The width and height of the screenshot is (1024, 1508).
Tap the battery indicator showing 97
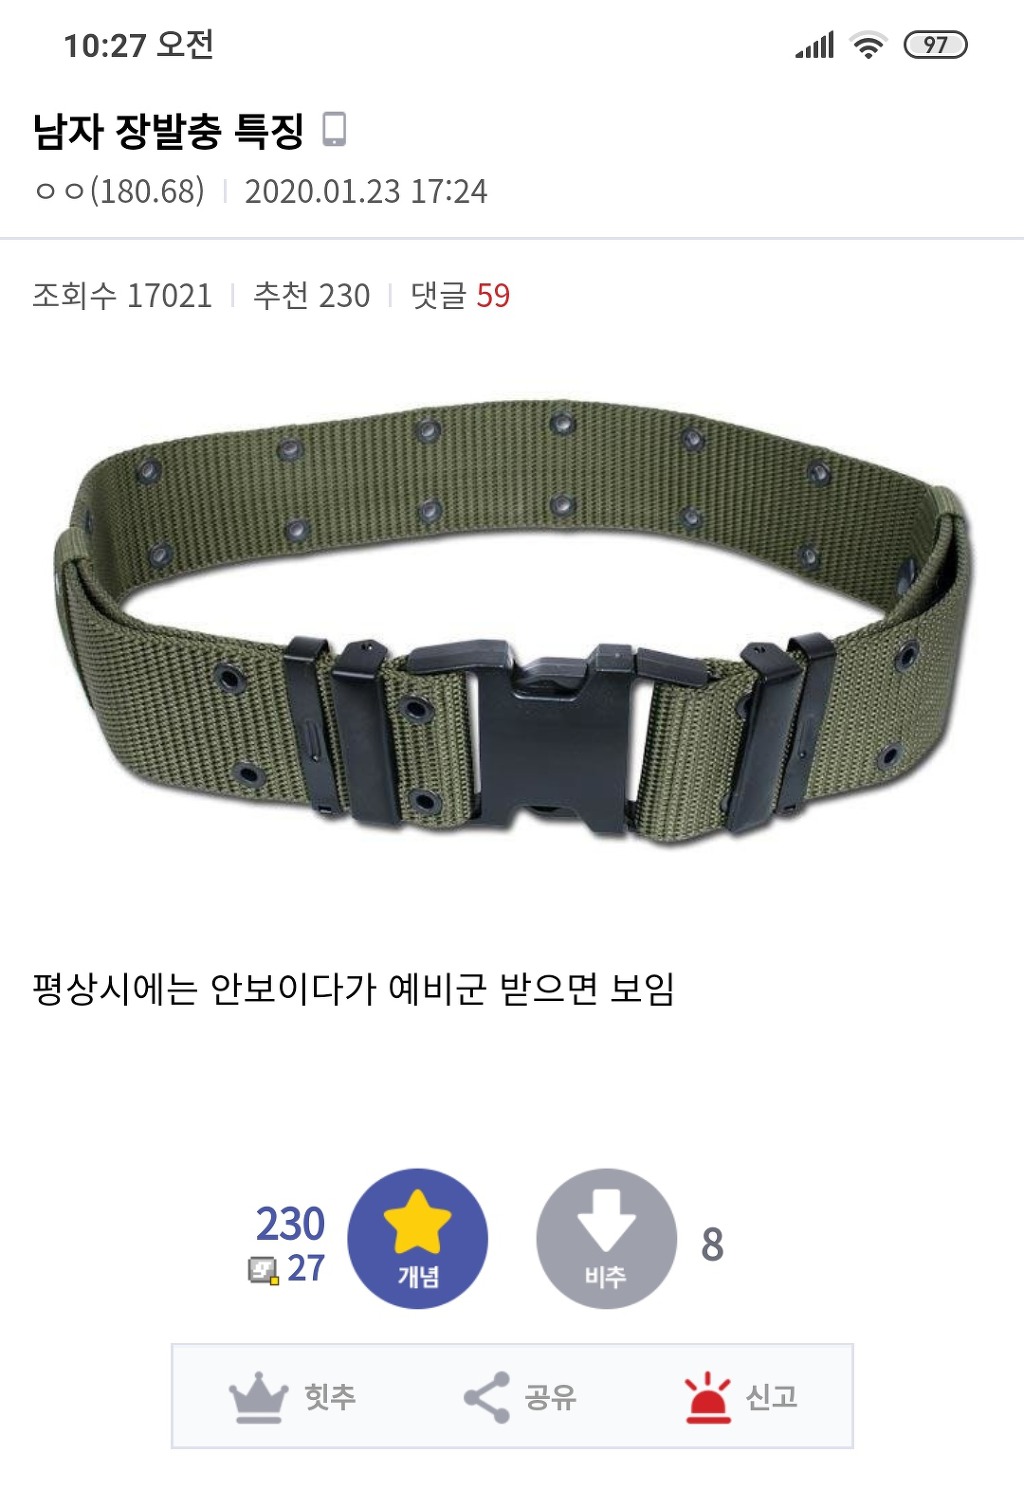click(935, 45)
